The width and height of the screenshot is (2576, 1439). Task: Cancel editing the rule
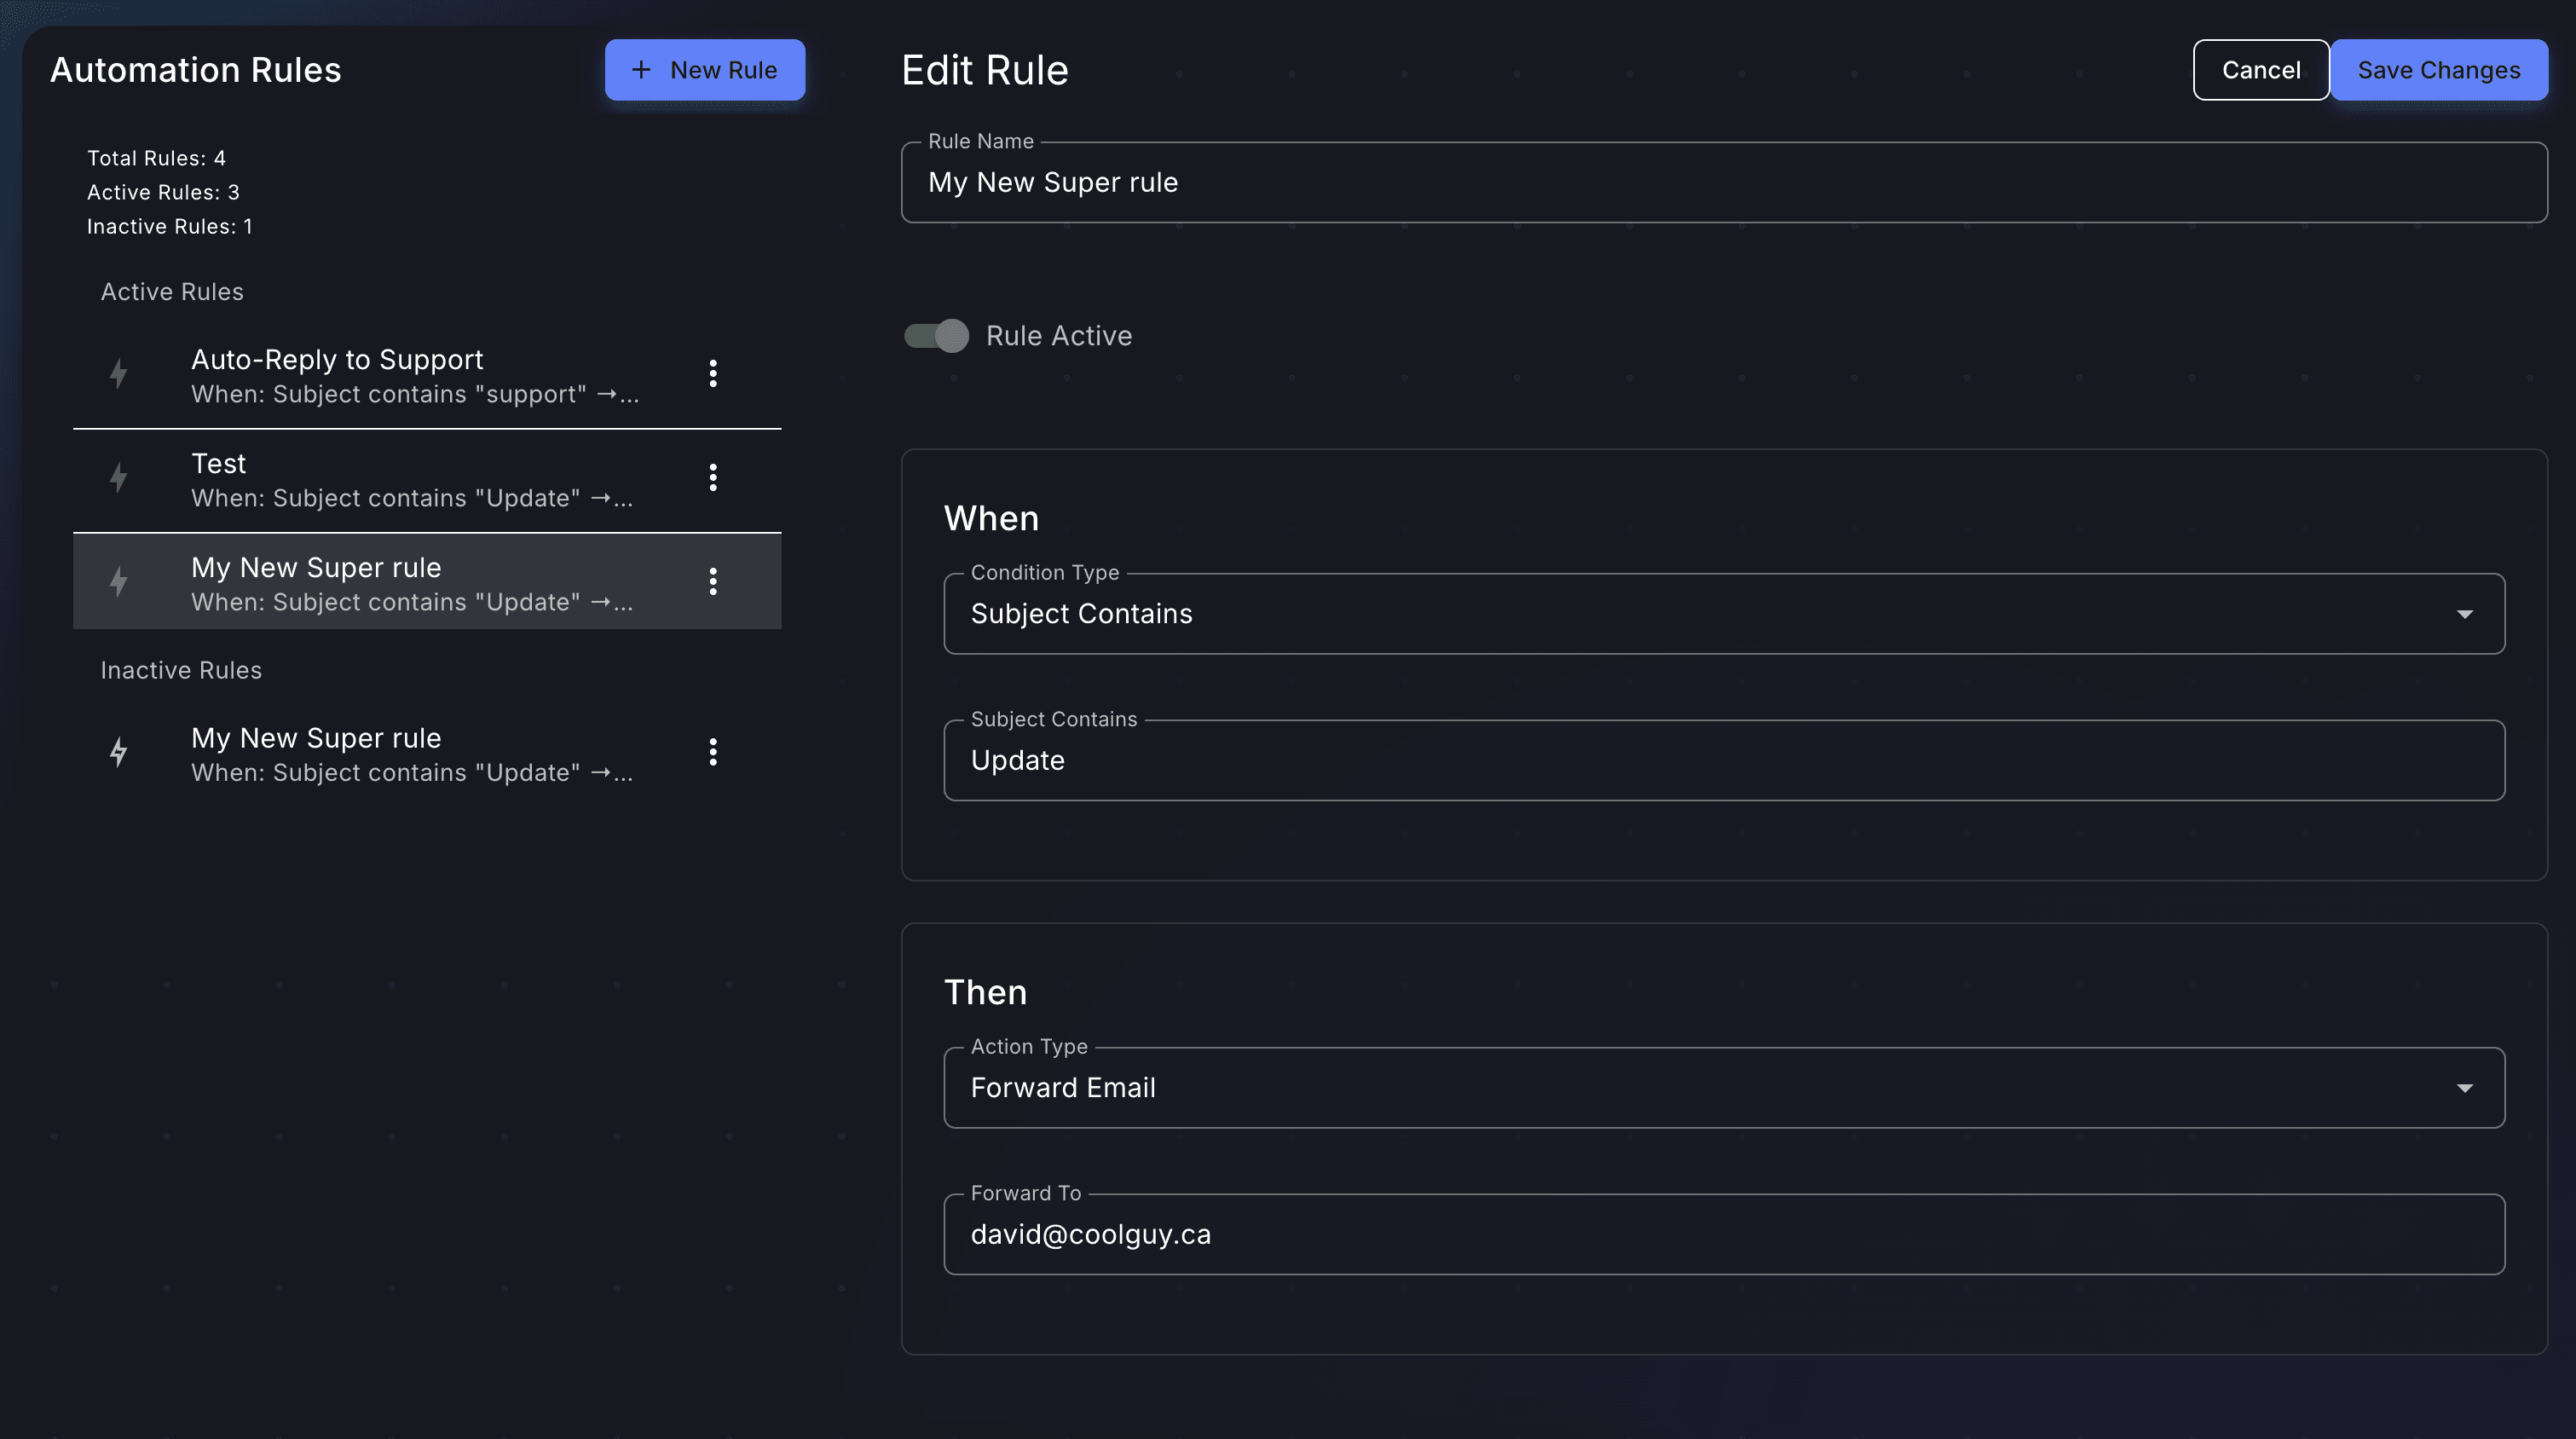(x=2260, y=70)
